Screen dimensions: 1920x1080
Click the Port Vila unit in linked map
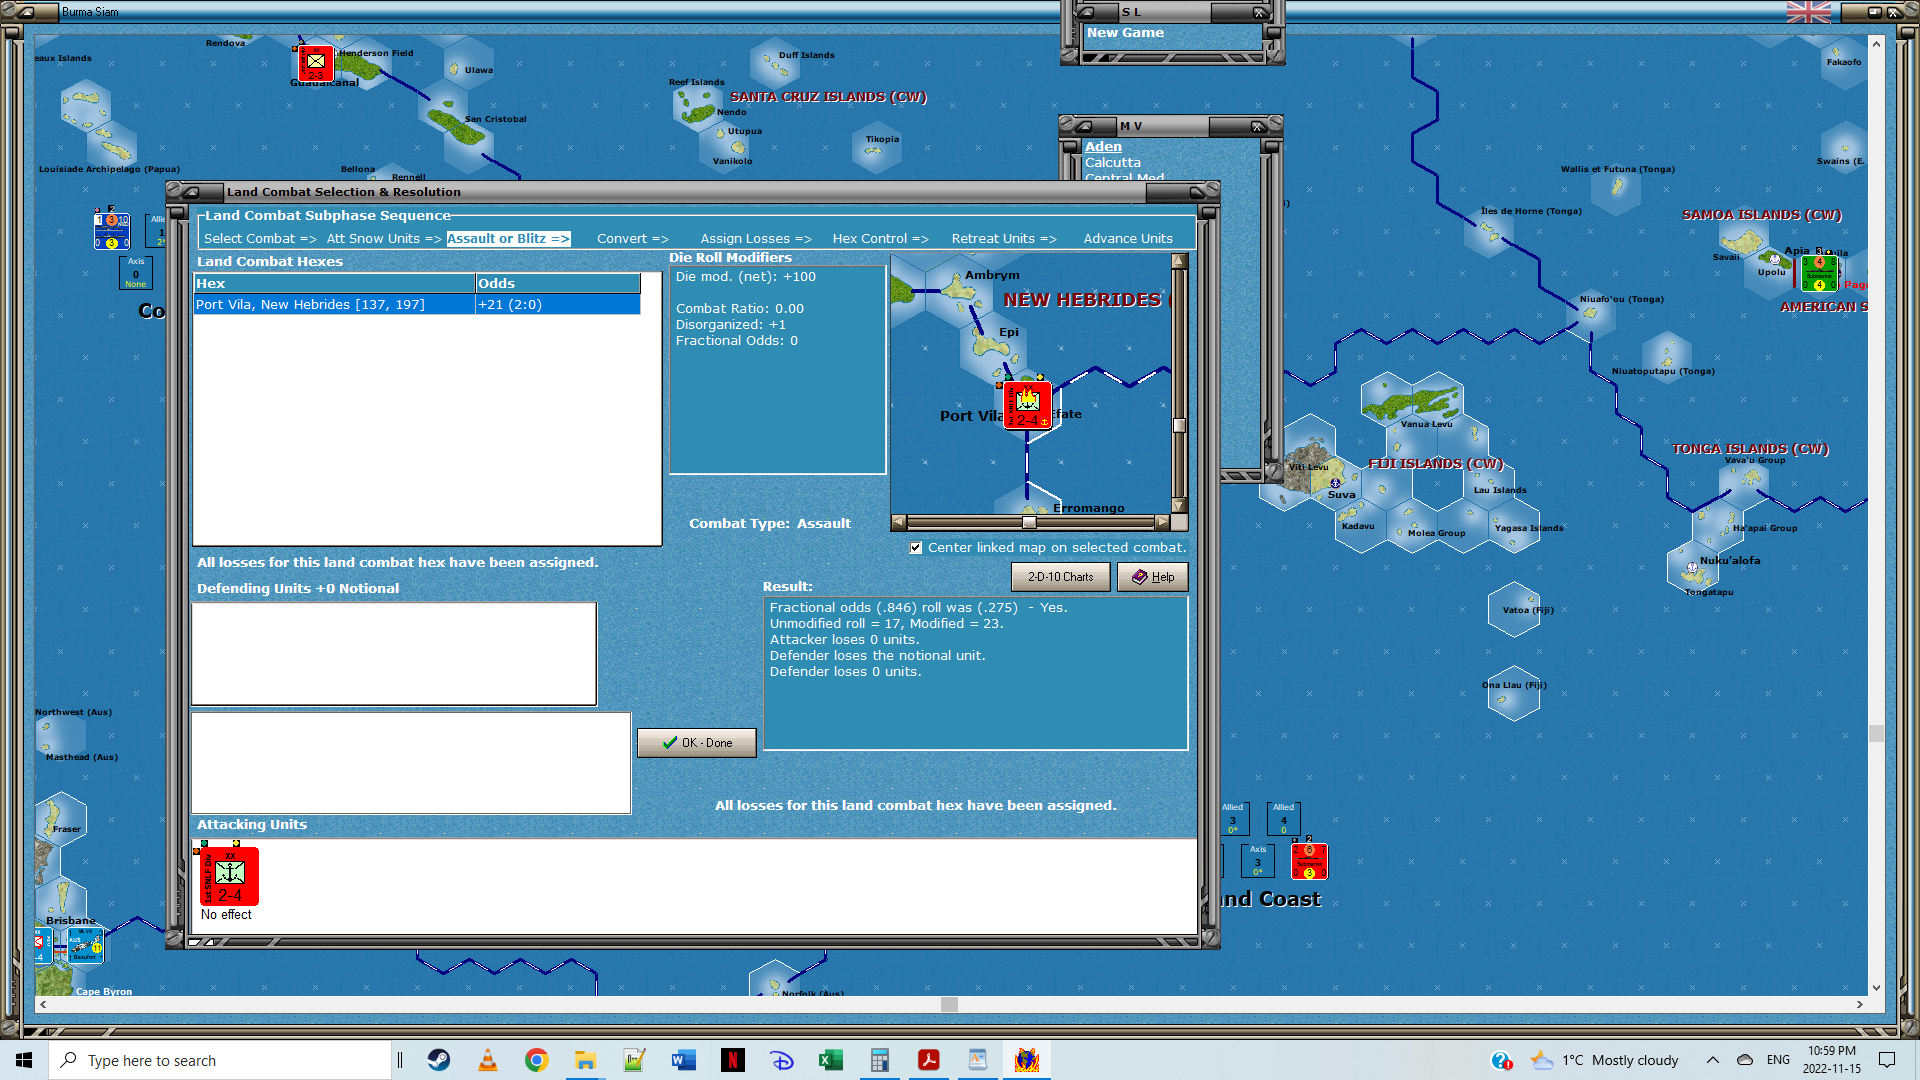point(1028,405)
